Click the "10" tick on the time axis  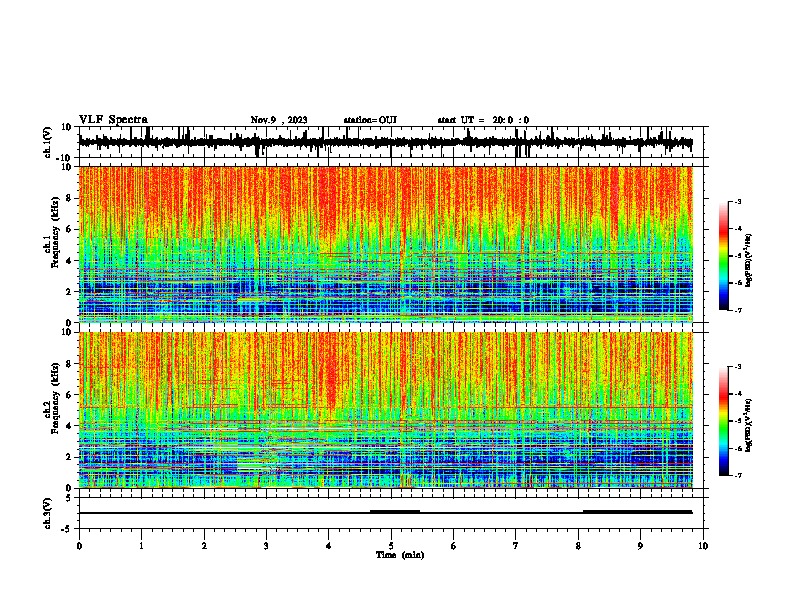(703, 546)
